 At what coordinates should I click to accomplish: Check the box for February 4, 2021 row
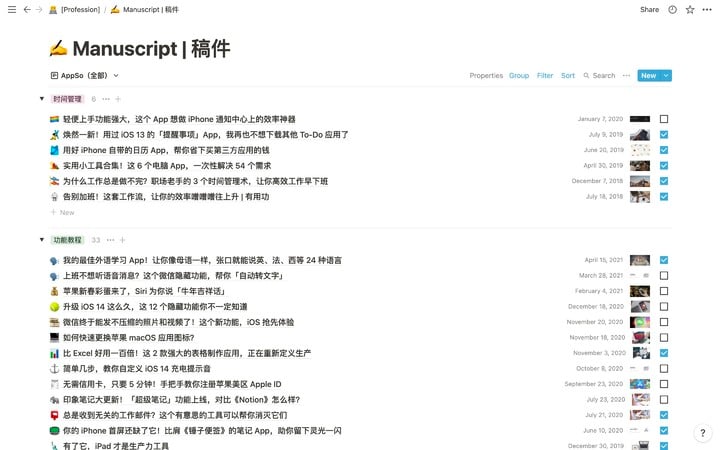coord(664,292)
